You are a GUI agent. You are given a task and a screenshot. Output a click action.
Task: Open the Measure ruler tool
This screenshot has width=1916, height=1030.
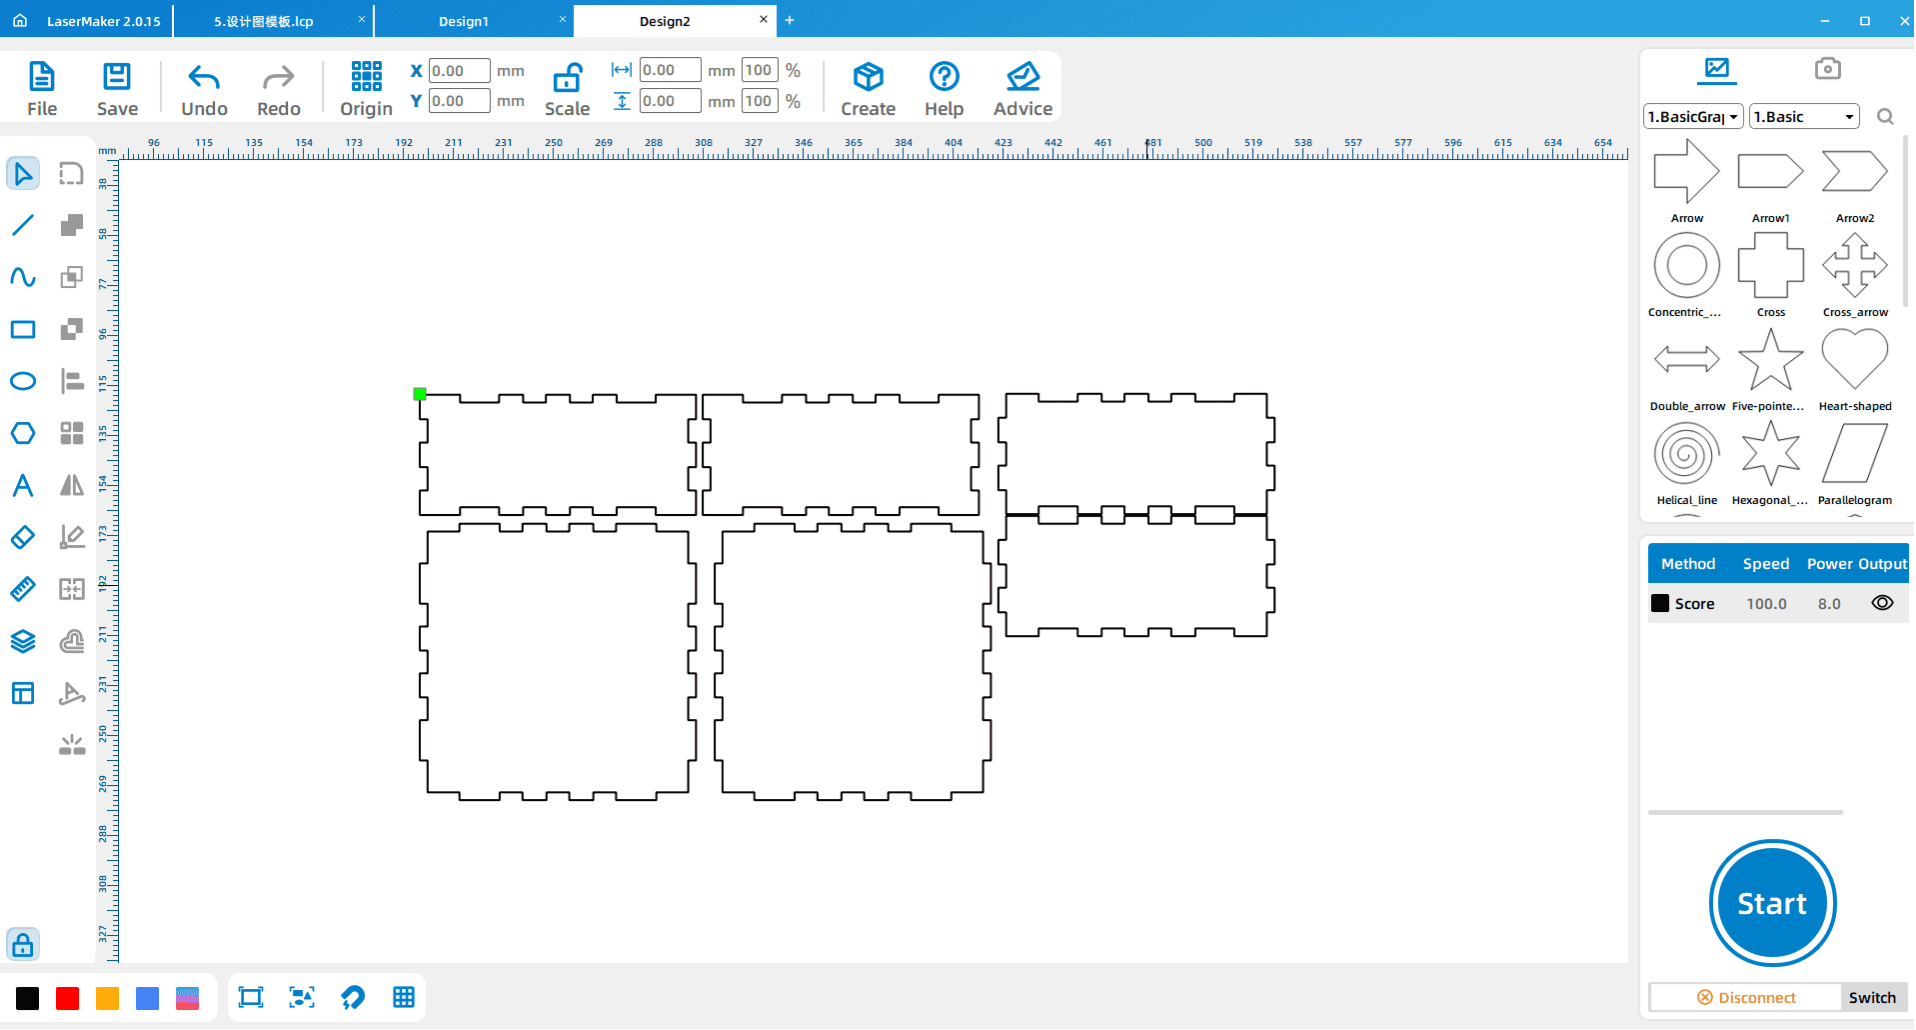click(x=23, y=589)
